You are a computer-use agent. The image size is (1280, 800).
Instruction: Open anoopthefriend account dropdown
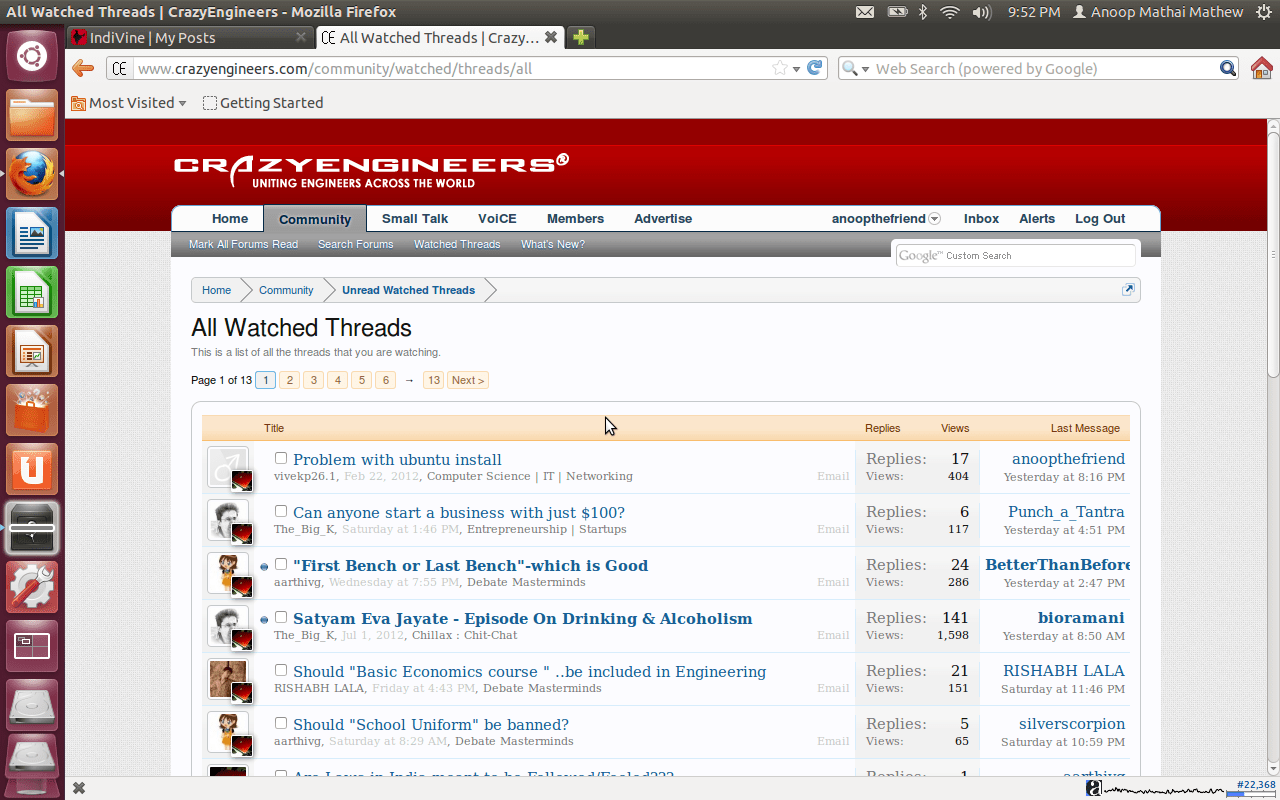934,219
